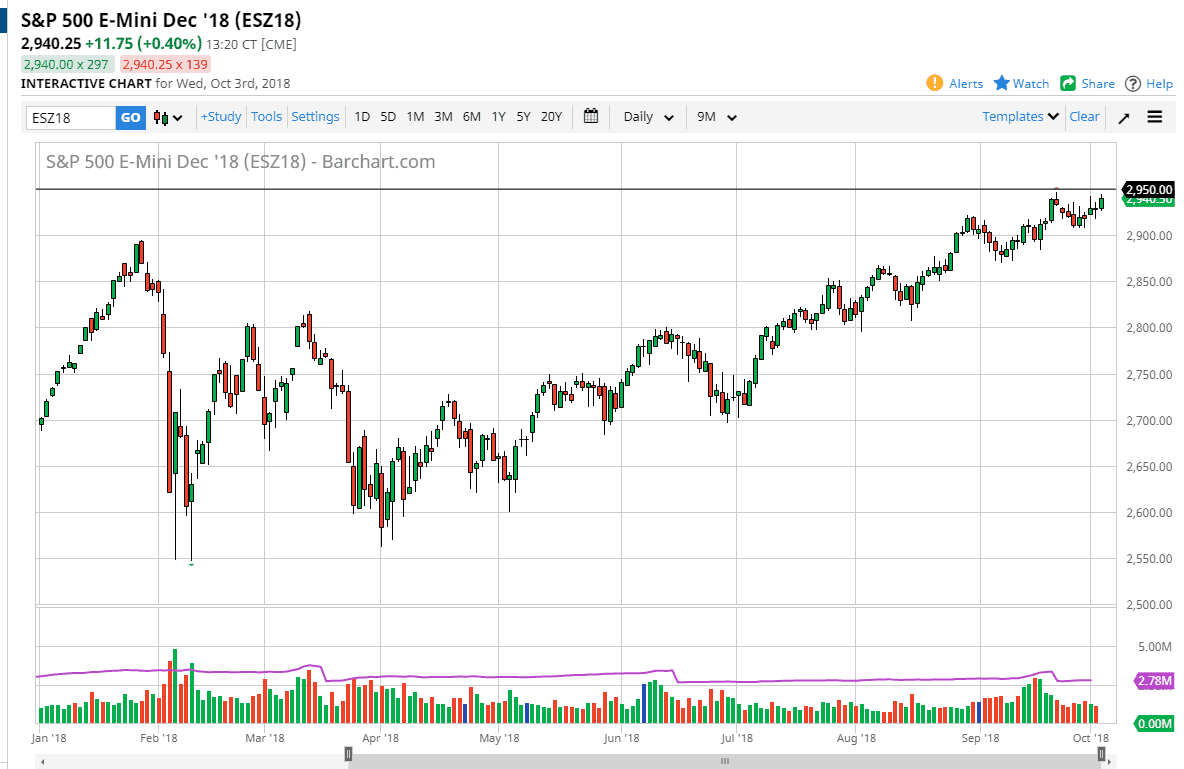Open the calendar date range picker

(590, 116)
